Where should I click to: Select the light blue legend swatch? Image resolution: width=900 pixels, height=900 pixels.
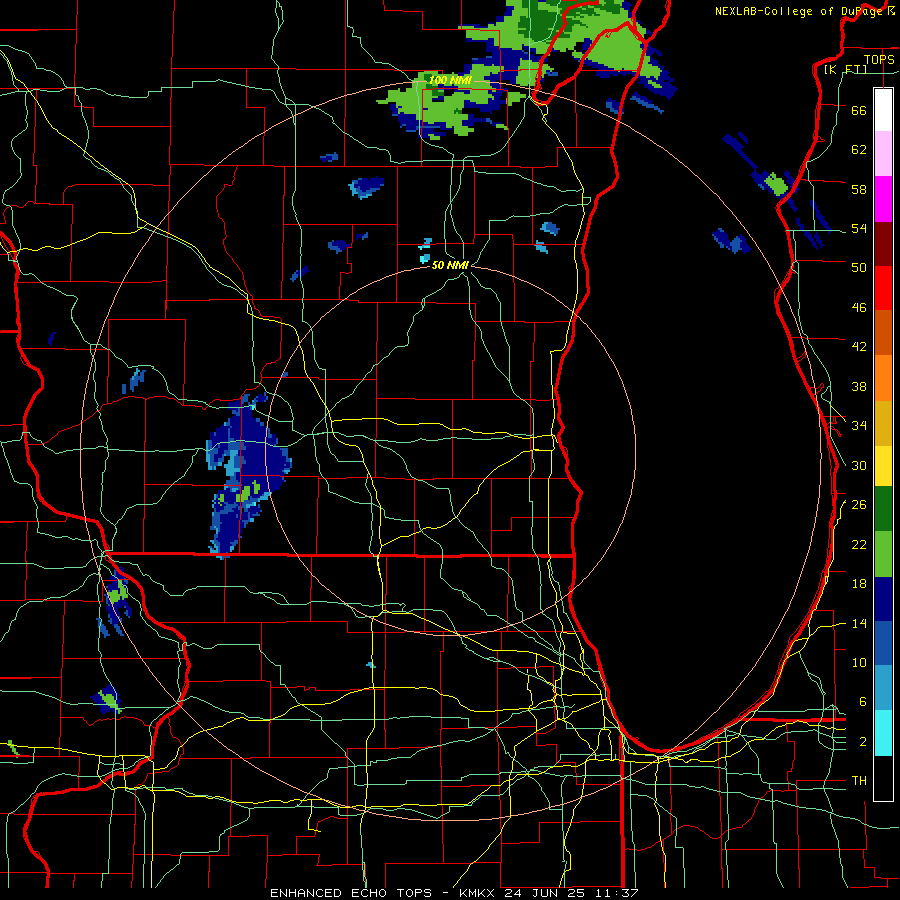[883, 688]
